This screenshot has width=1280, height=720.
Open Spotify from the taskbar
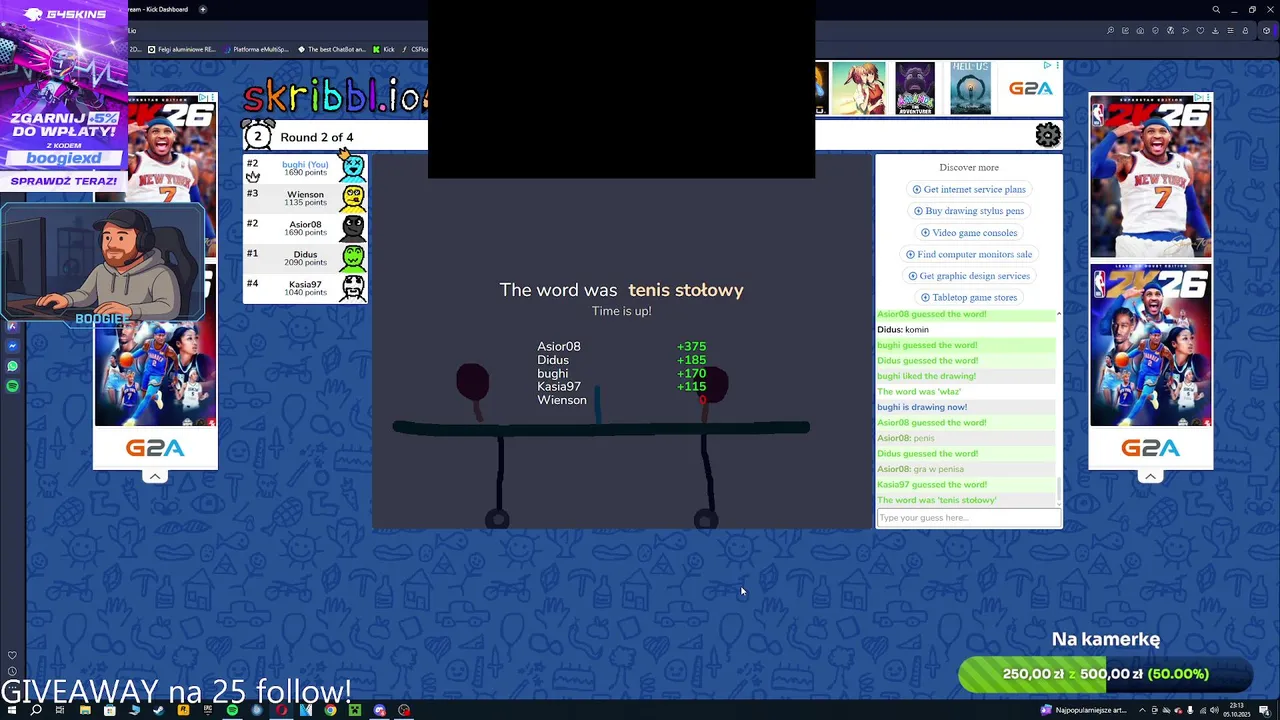[232, 710]
